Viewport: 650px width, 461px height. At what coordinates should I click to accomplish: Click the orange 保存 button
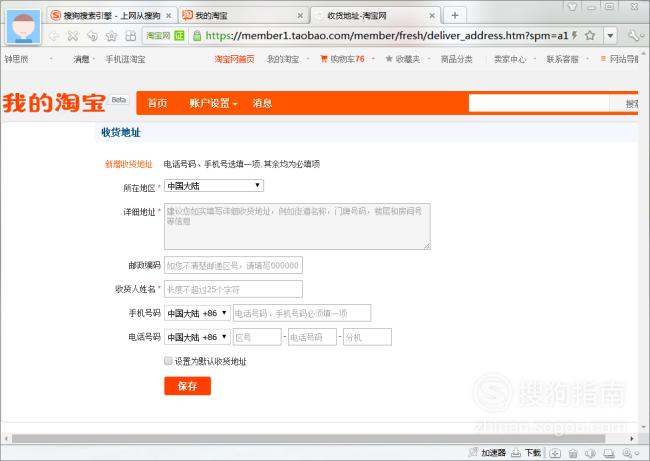coord(187,386)
